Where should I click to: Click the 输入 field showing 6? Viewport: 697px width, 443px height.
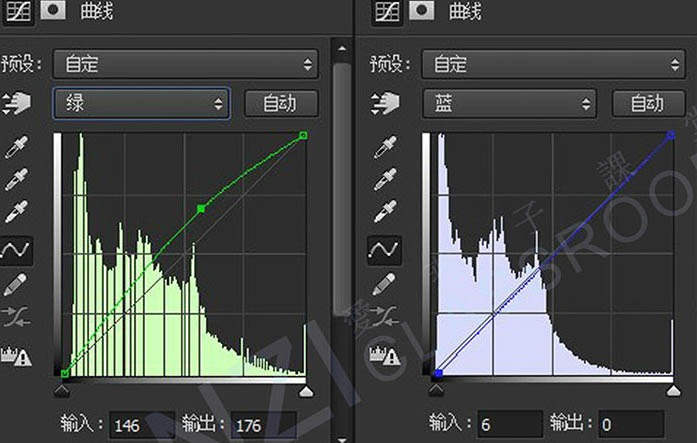click(x=509, y=424)
